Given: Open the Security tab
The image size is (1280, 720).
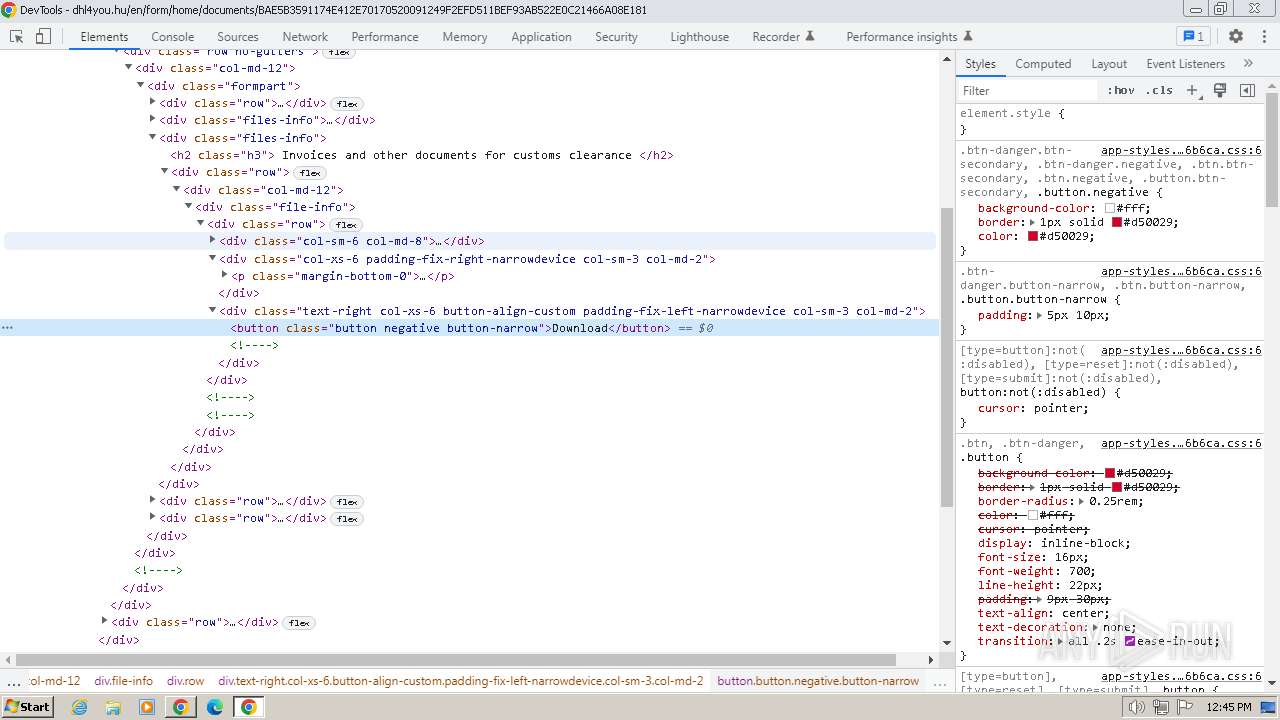Looking at the screenshot, I should pos(616,36).
